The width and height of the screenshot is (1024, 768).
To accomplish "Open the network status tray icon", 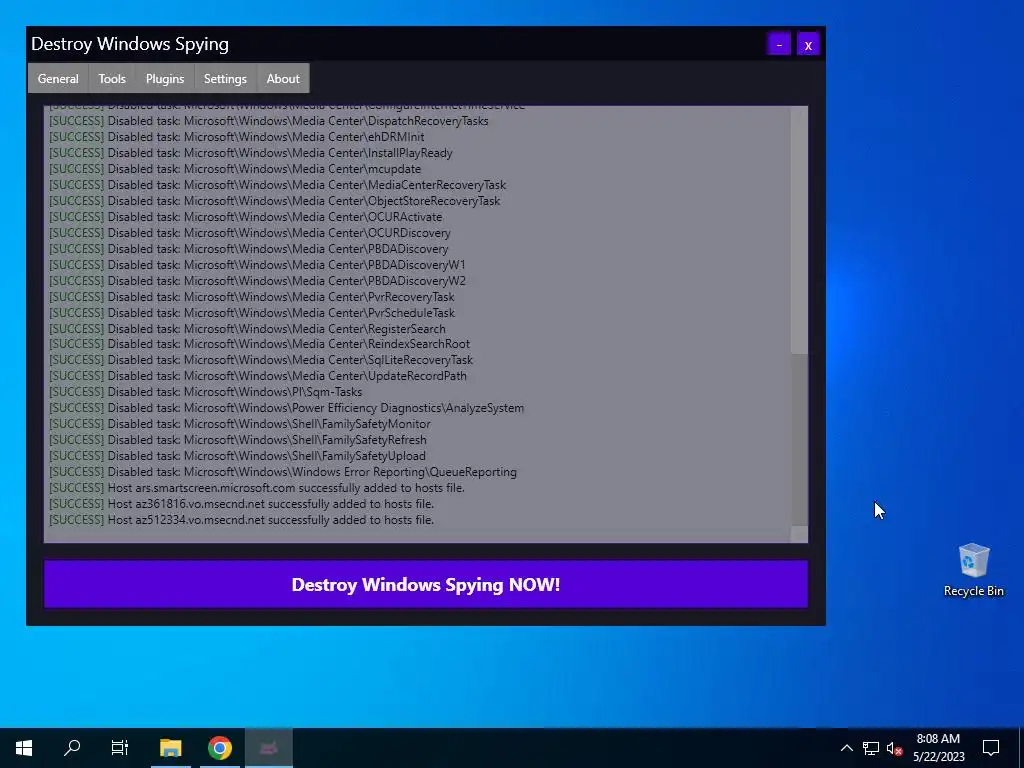I will point(871,748).
